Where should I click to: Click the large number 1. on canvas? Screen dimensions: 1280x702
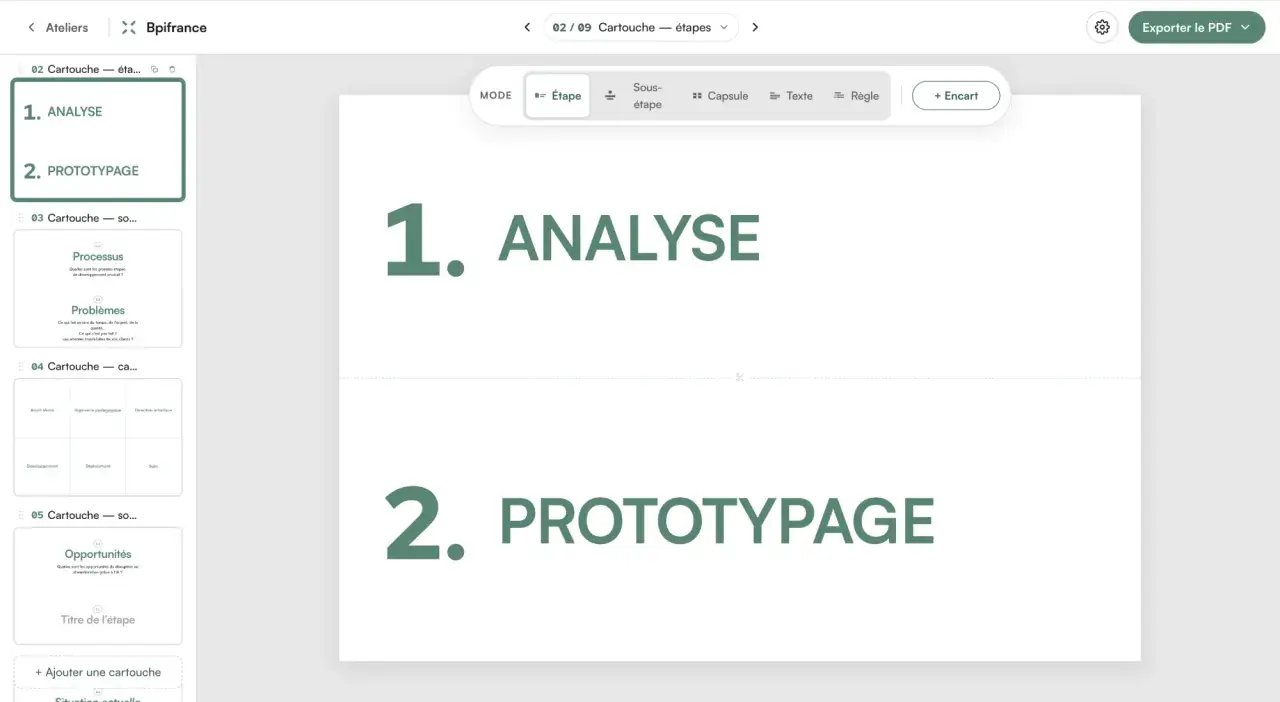coord(425,239)
